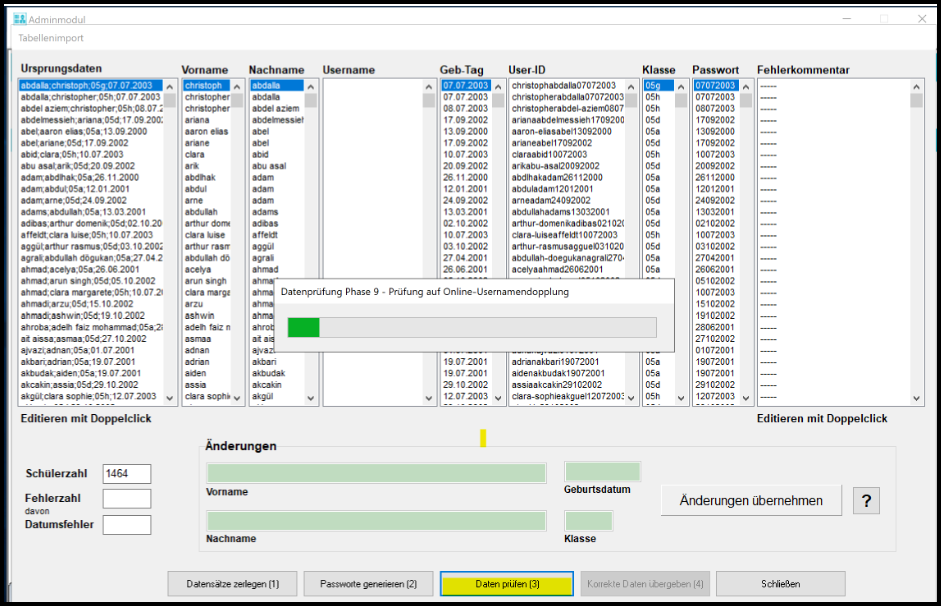Screen dimensions: 941x606
Task: Click scroll down arrow of Fehlerkommentar list
Action: tap(916, 397)
